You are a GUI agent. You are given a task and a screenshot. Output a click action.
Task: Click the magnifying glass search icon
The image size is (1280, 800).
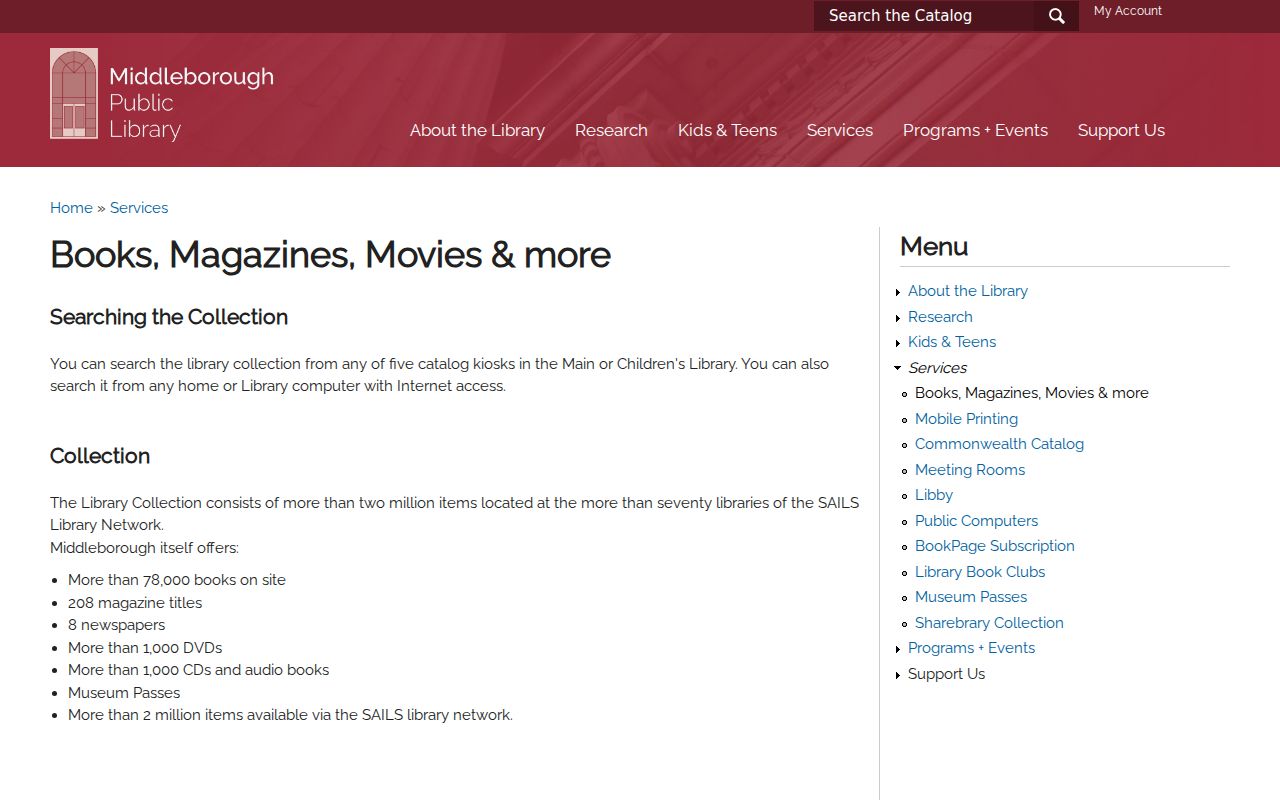click(1056, 16)
